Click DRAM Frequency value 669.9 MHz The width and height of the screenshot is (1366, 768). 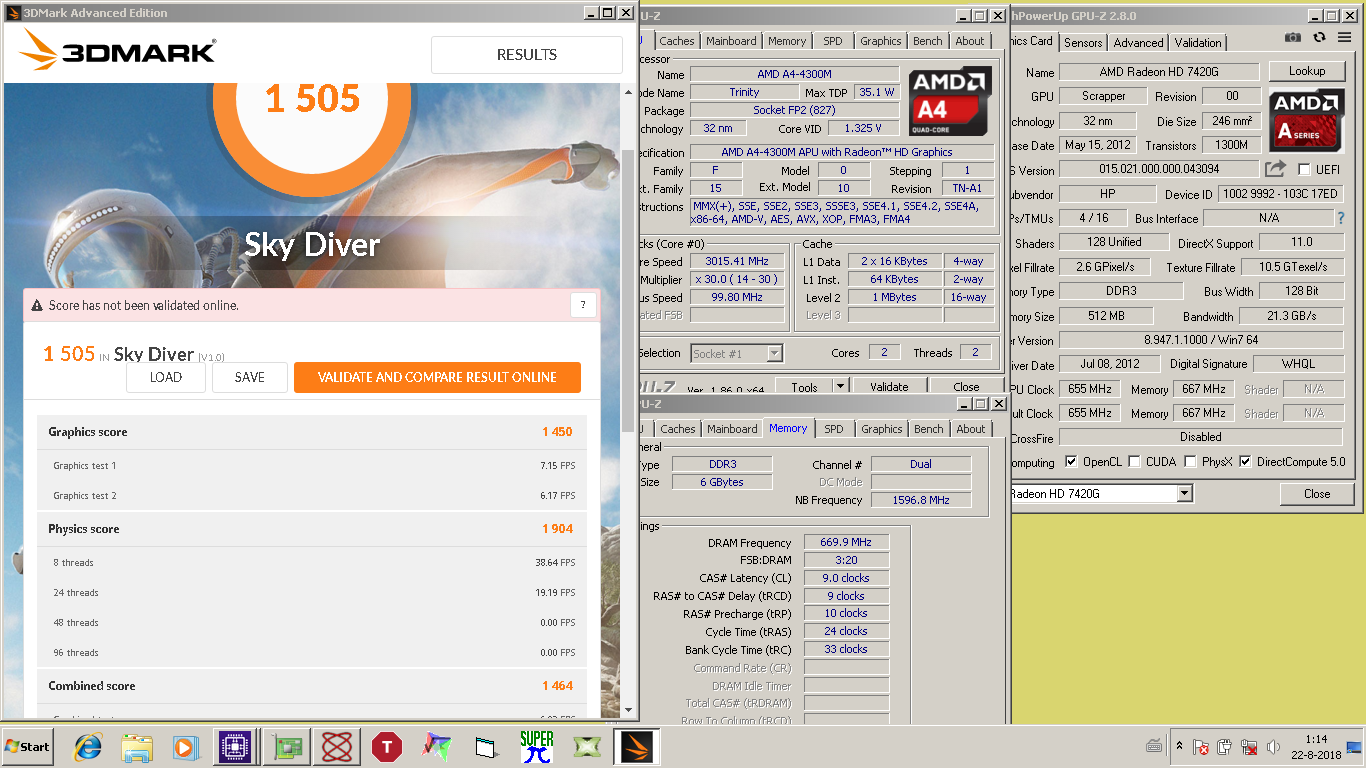pyautogui.click(x=846, y=543)
